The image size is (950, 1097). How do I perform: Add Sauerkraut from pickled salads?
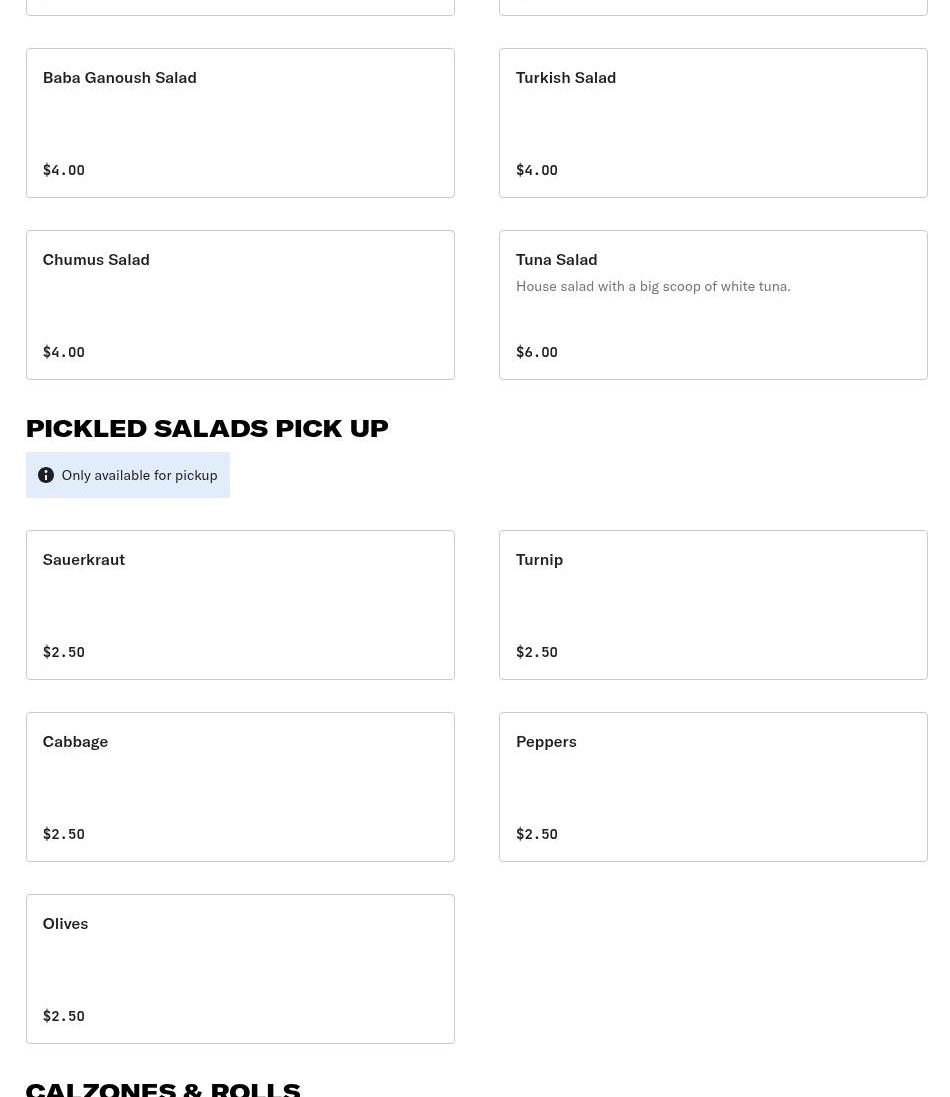(240, 604)
